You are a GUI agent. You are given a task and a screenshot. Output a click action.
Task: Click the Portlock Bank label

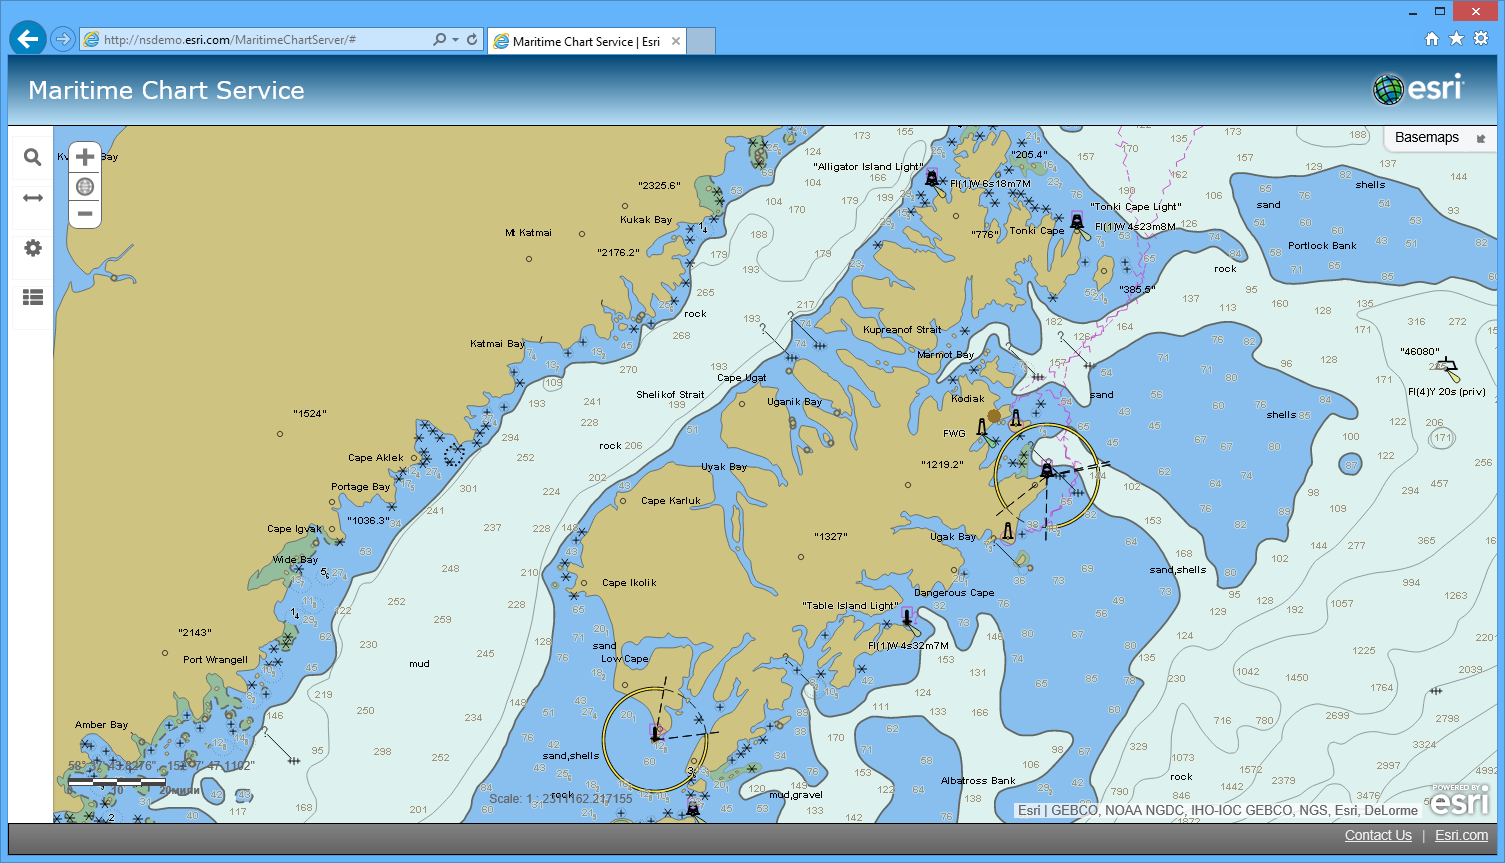(1322, 246)
